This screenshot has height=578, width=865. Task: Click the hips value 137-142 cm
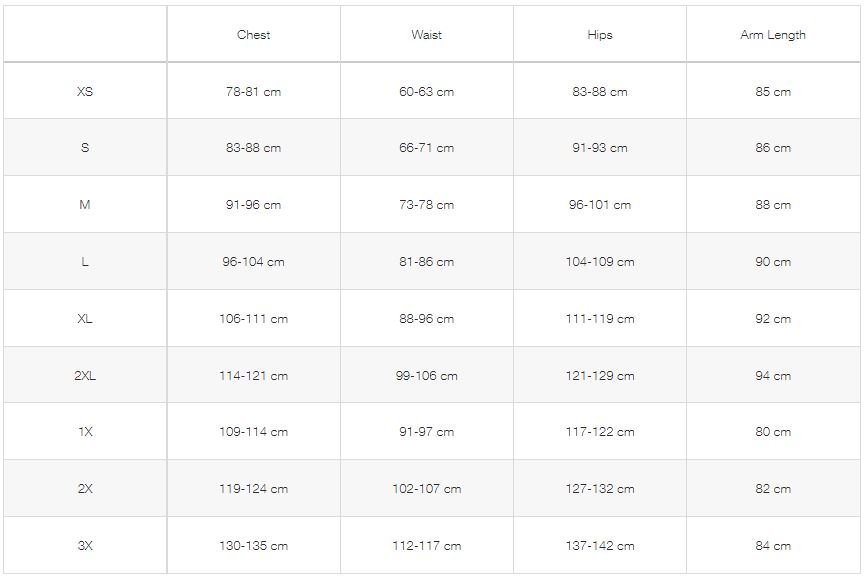point(600,545)
